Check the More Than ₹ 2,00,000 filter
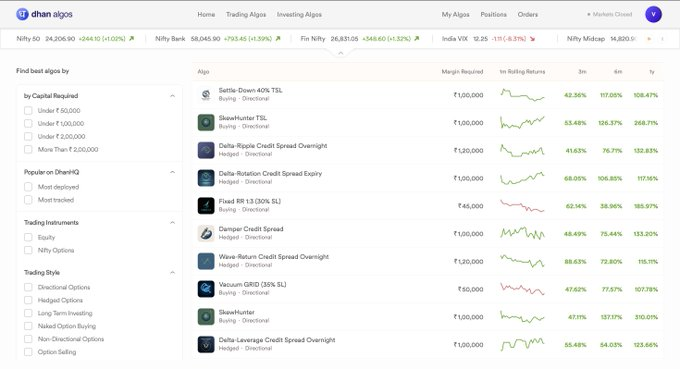This screenshot has height=369, width=680. click(28, 149)
